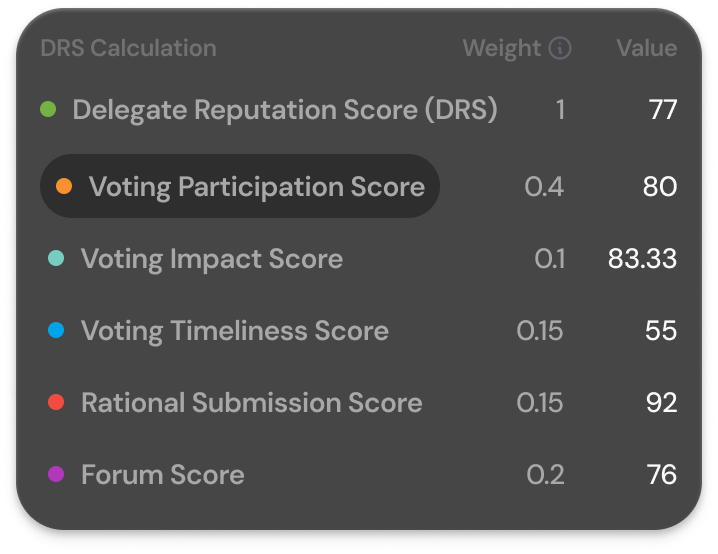718x554 pixels.
Task: Open Delegate Reputation Score (DRS) label
Action: coord(285,110)
